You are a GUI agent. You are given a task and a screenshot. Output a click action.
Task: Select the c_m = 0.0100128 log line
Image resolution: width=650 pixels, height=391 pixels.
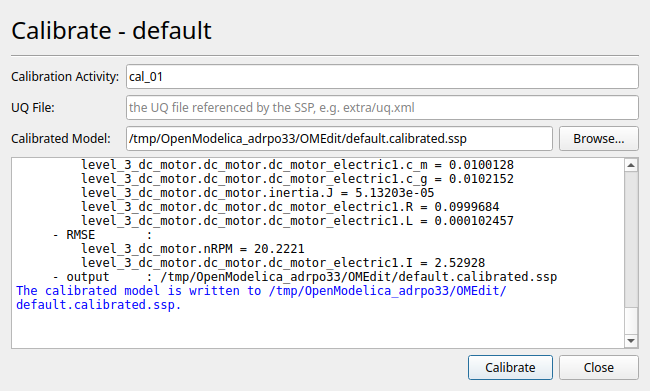coord(297,165)
